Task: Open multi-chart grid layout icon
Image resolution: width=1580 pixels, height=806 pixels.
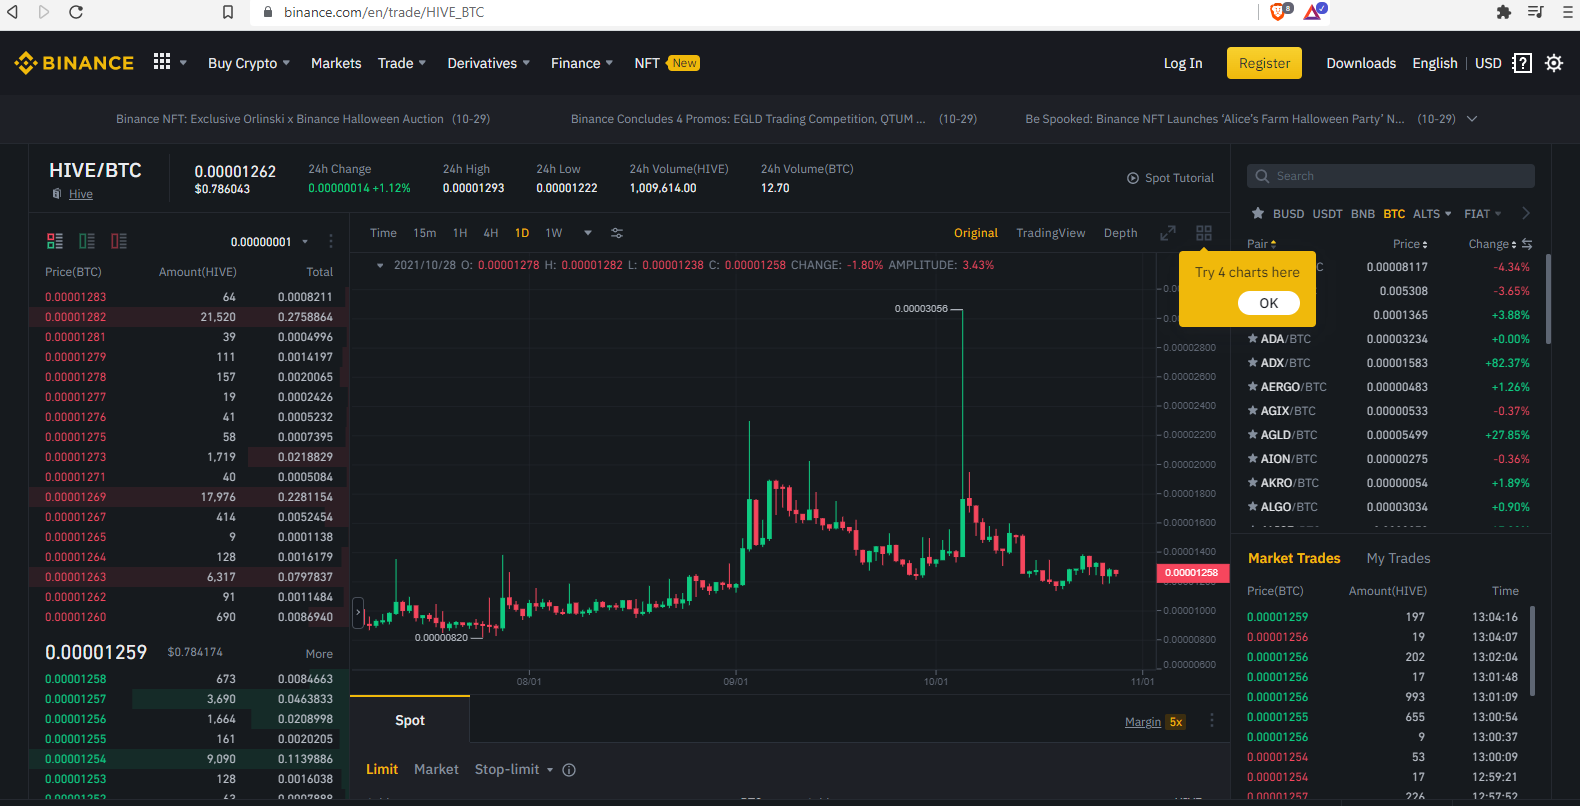Action: (1204, 233)
